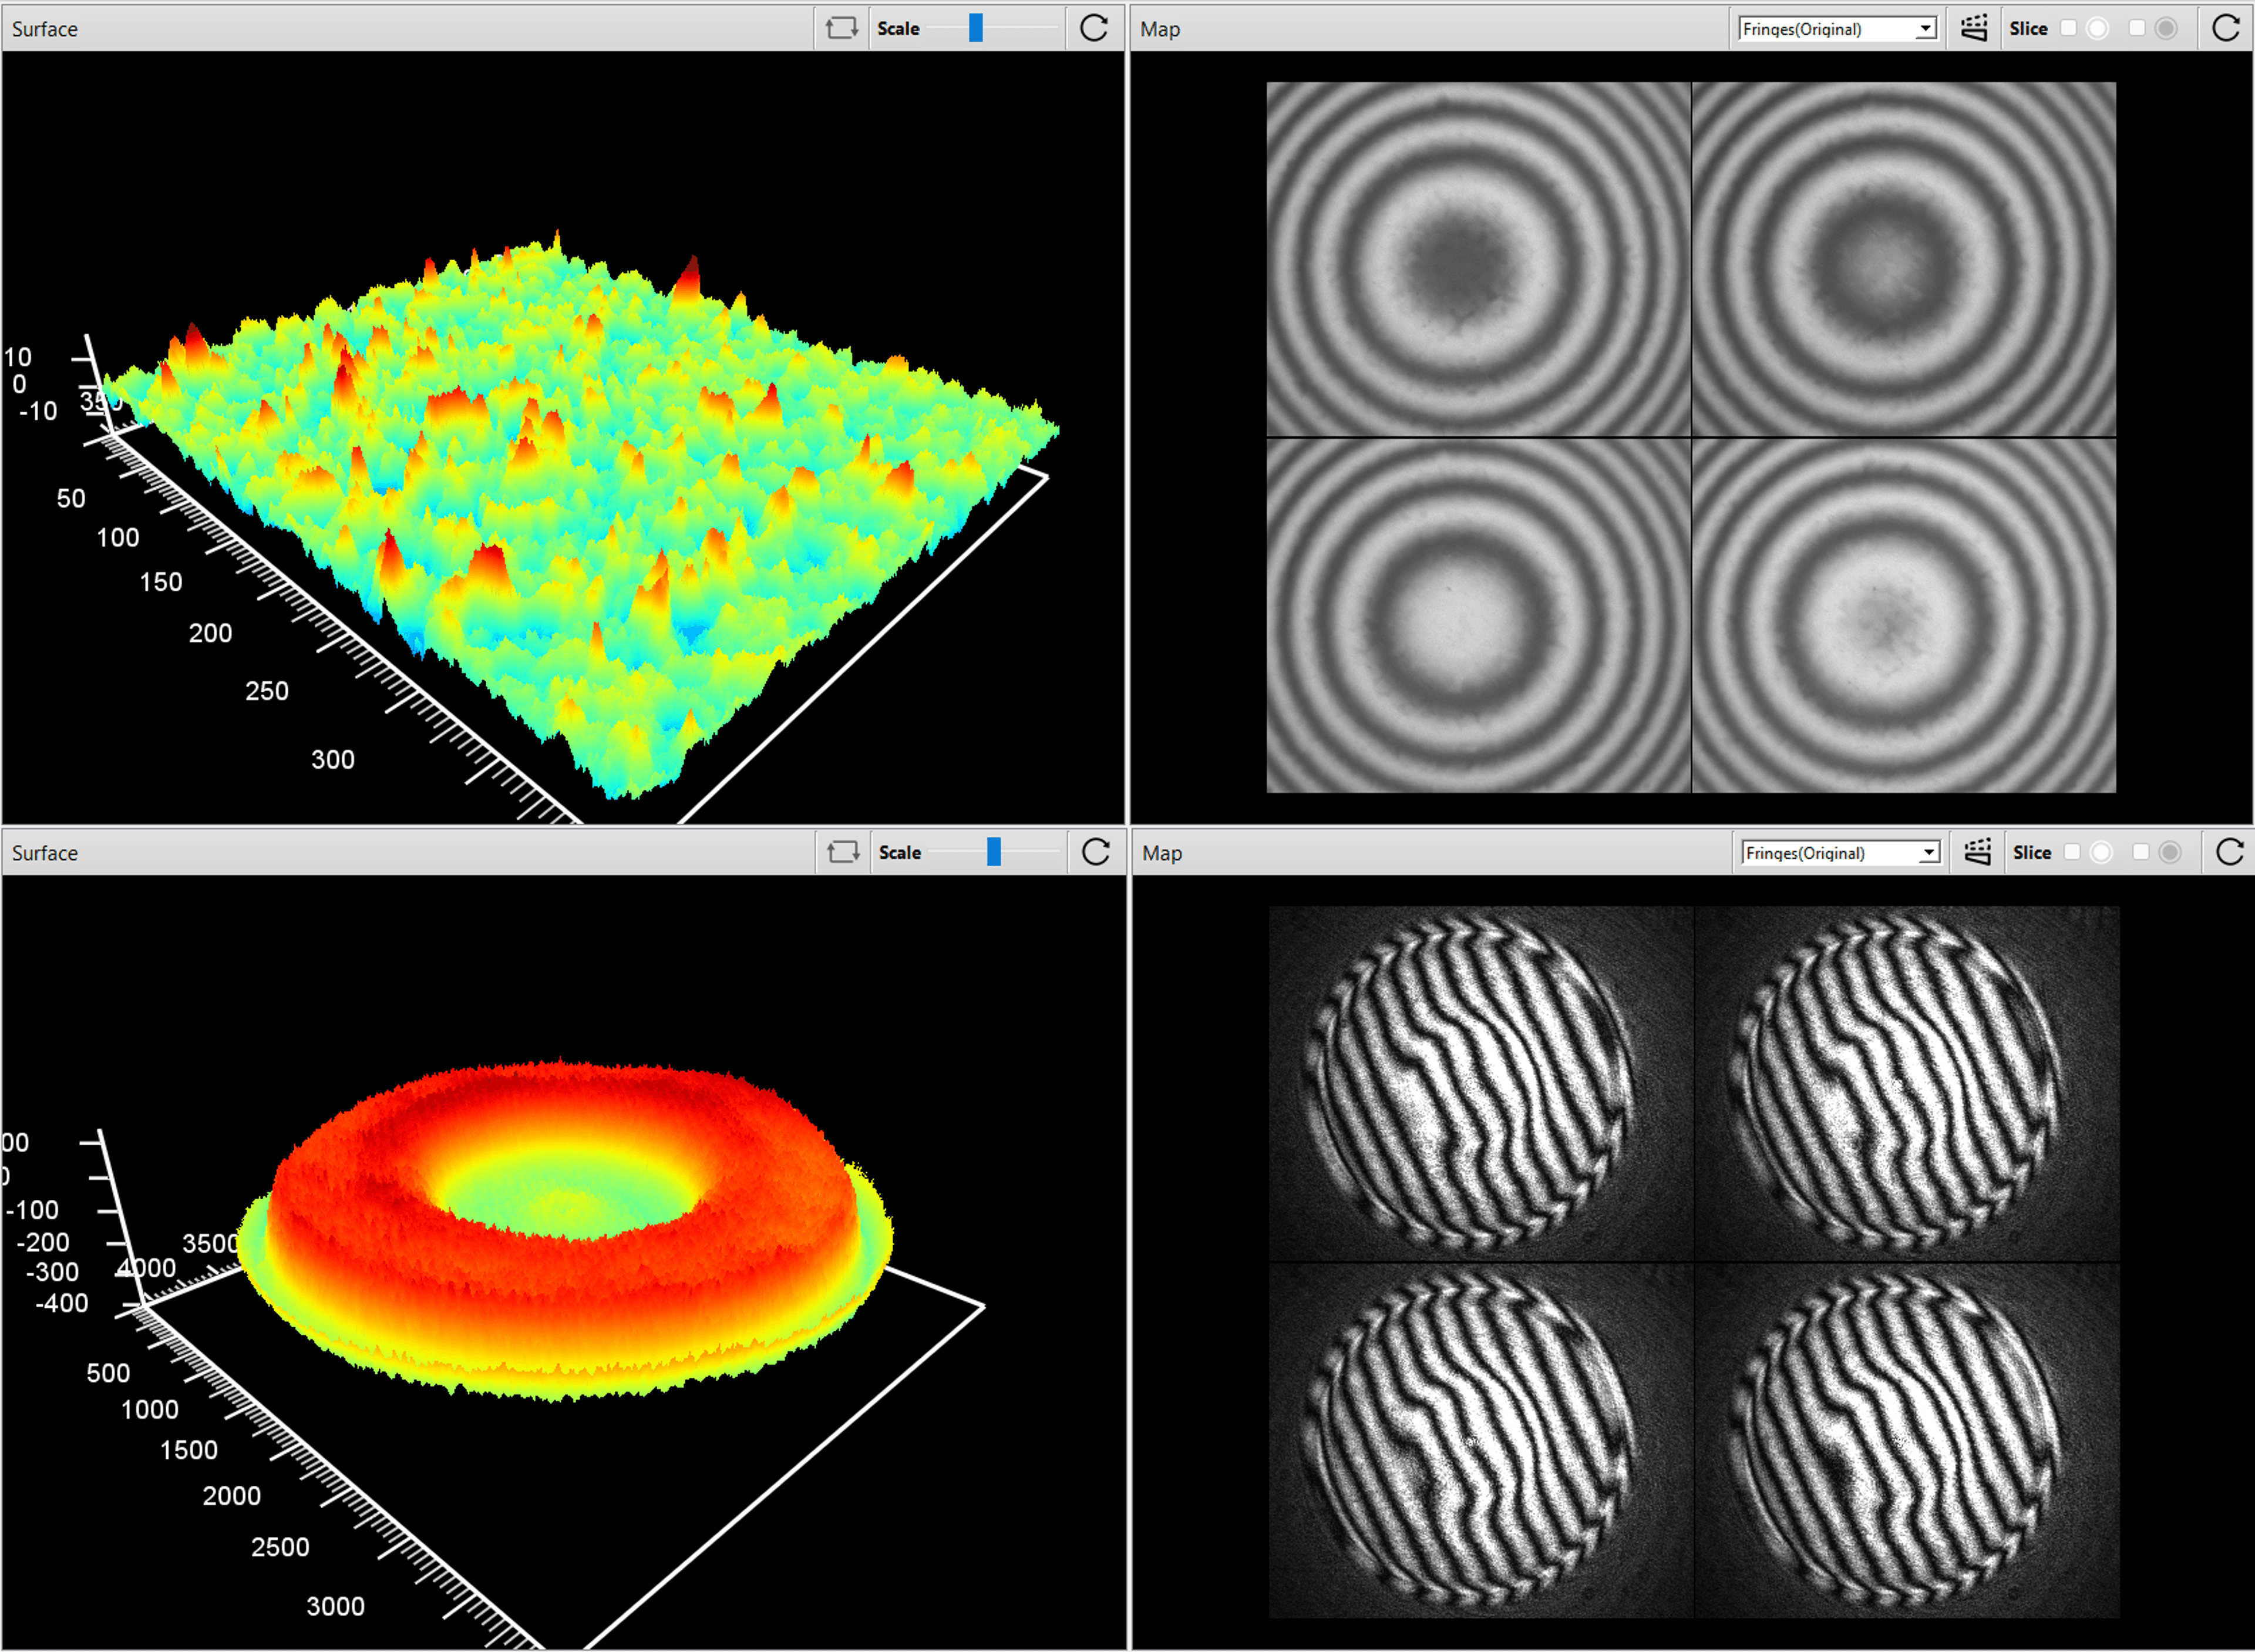Select lower-left striped fringe image
Image resolution: width=2255 pixels, height=1652 pixels.
1481,1441
